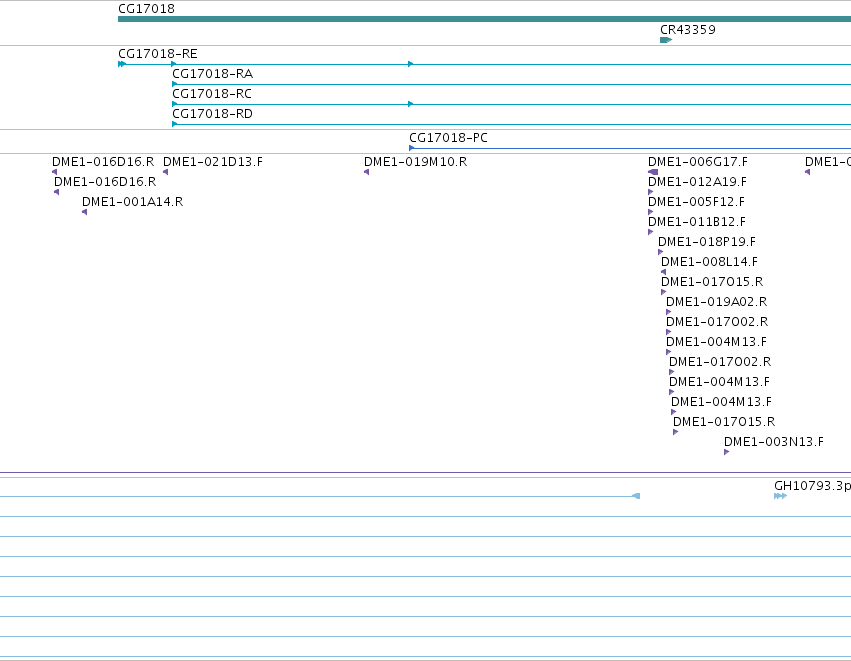Open the DME1-006G17.F label

coord(698,162)
